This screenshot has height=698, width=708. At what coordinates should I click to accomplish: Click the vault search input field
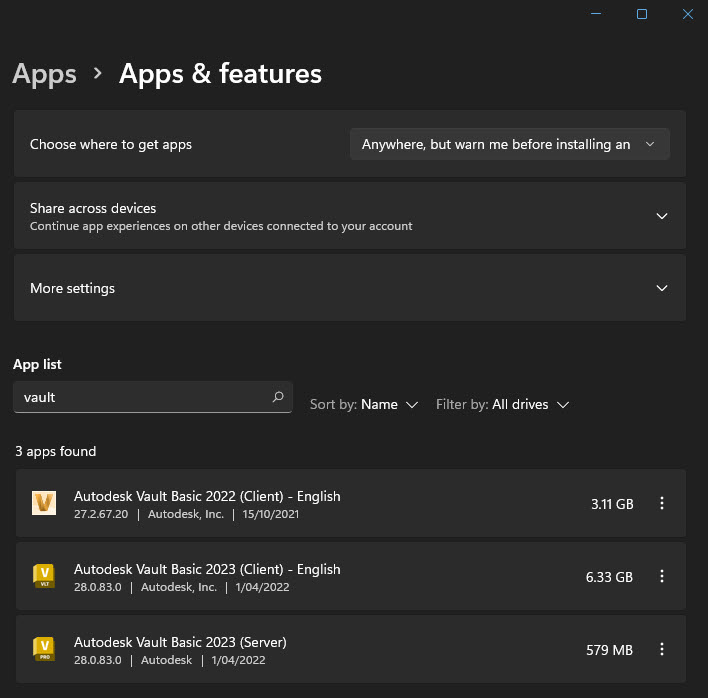pos(153,397)
